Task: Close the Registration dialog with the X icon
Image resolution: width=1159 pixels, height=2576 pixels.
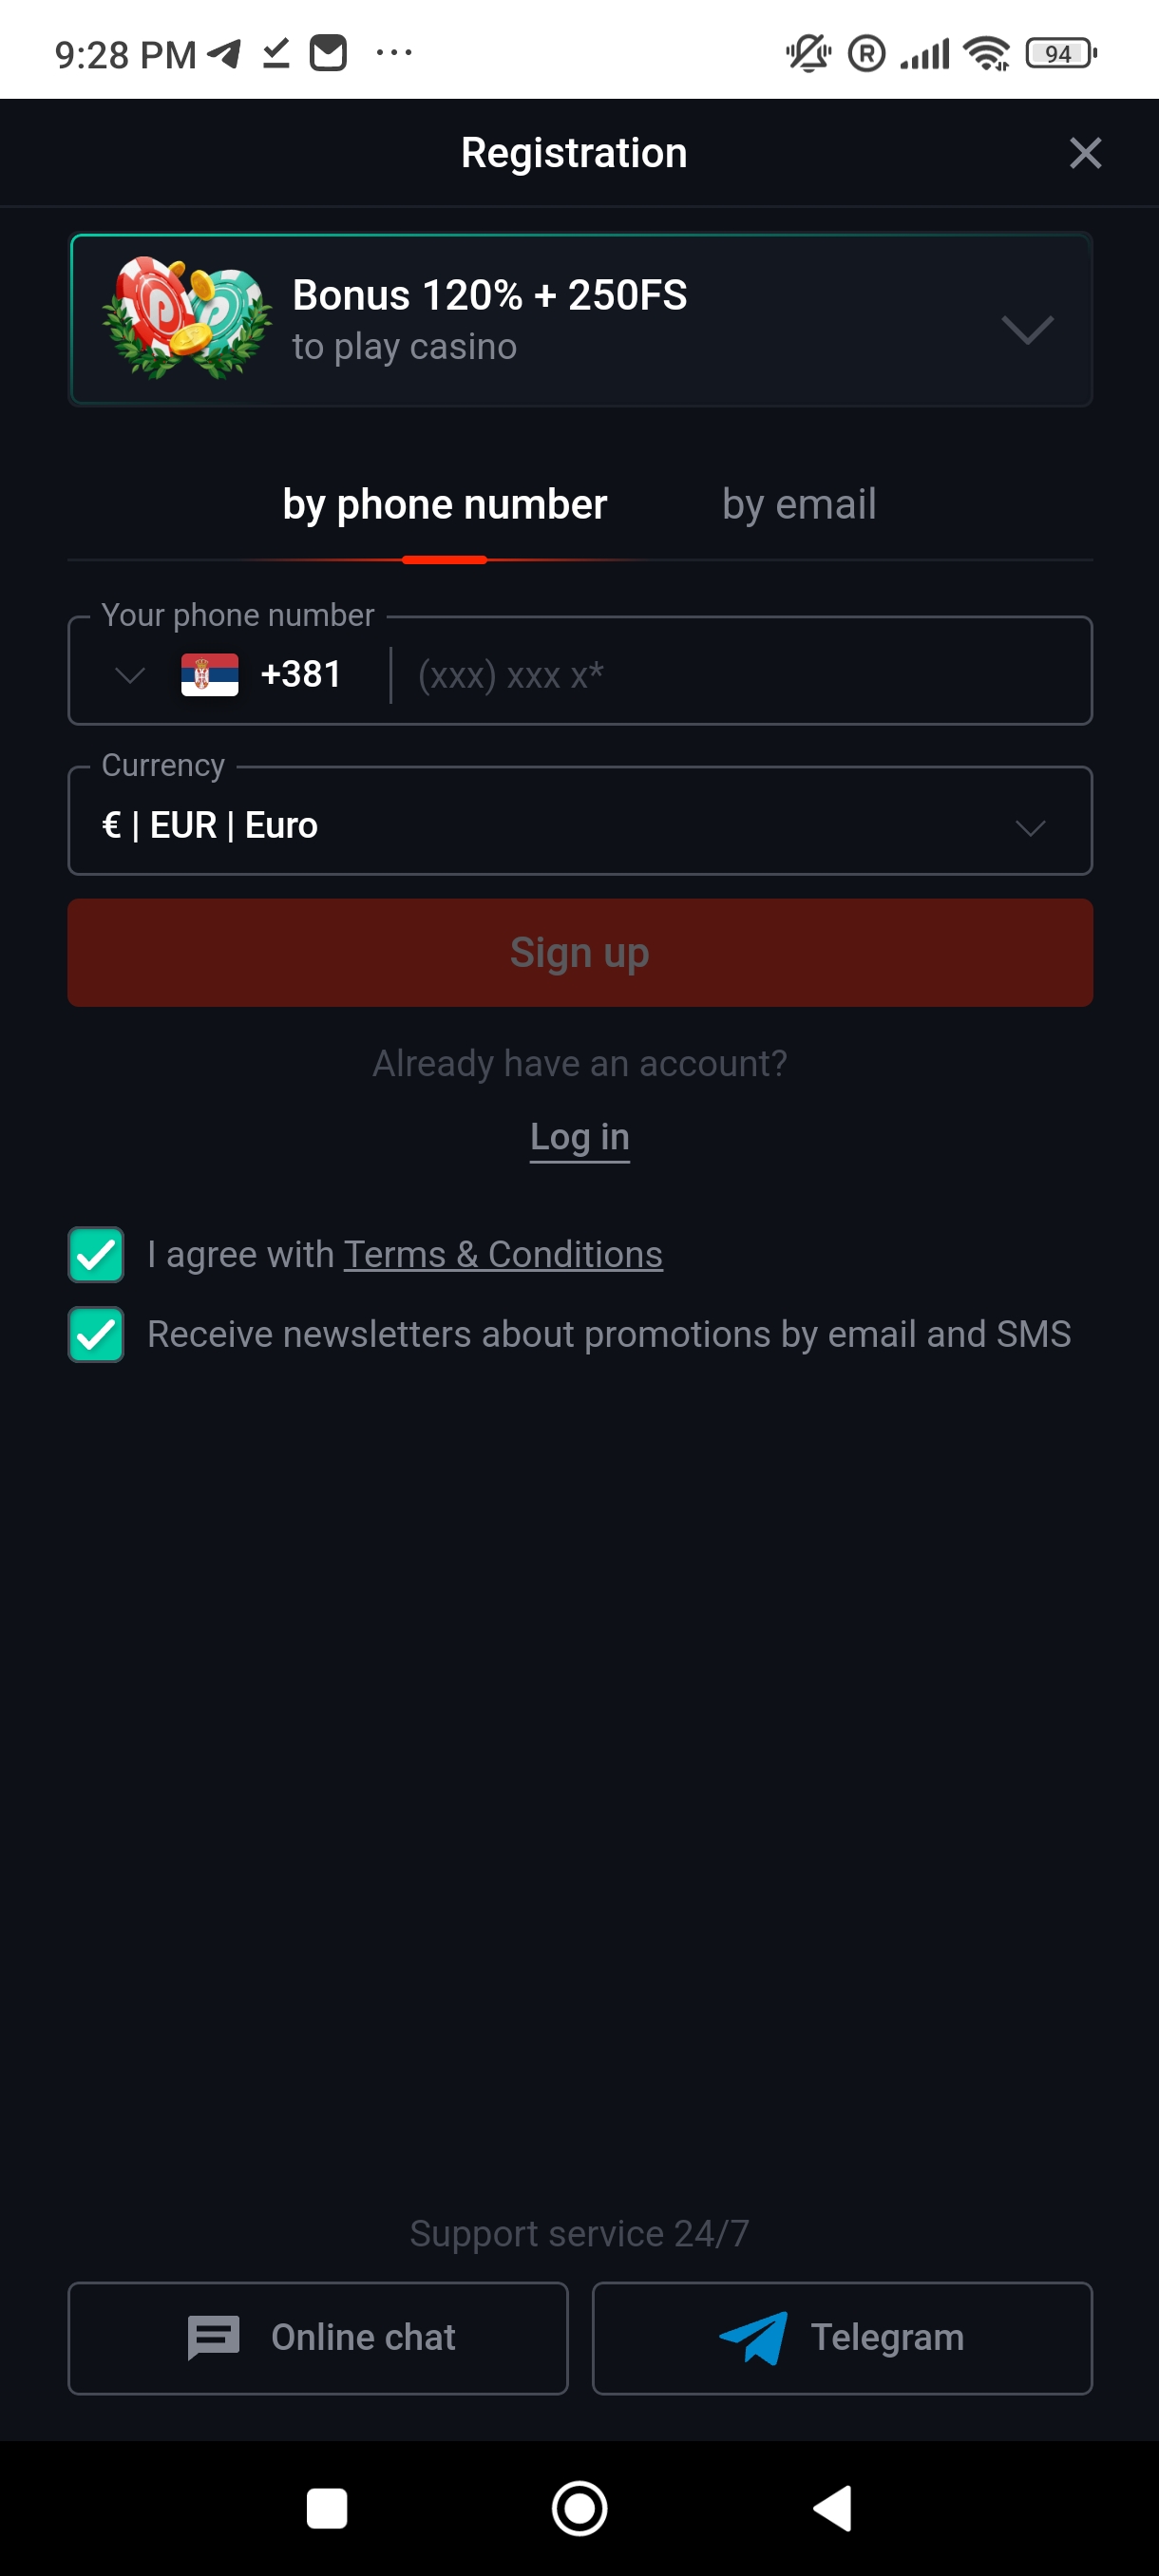Action: [x=1084, y=153]
